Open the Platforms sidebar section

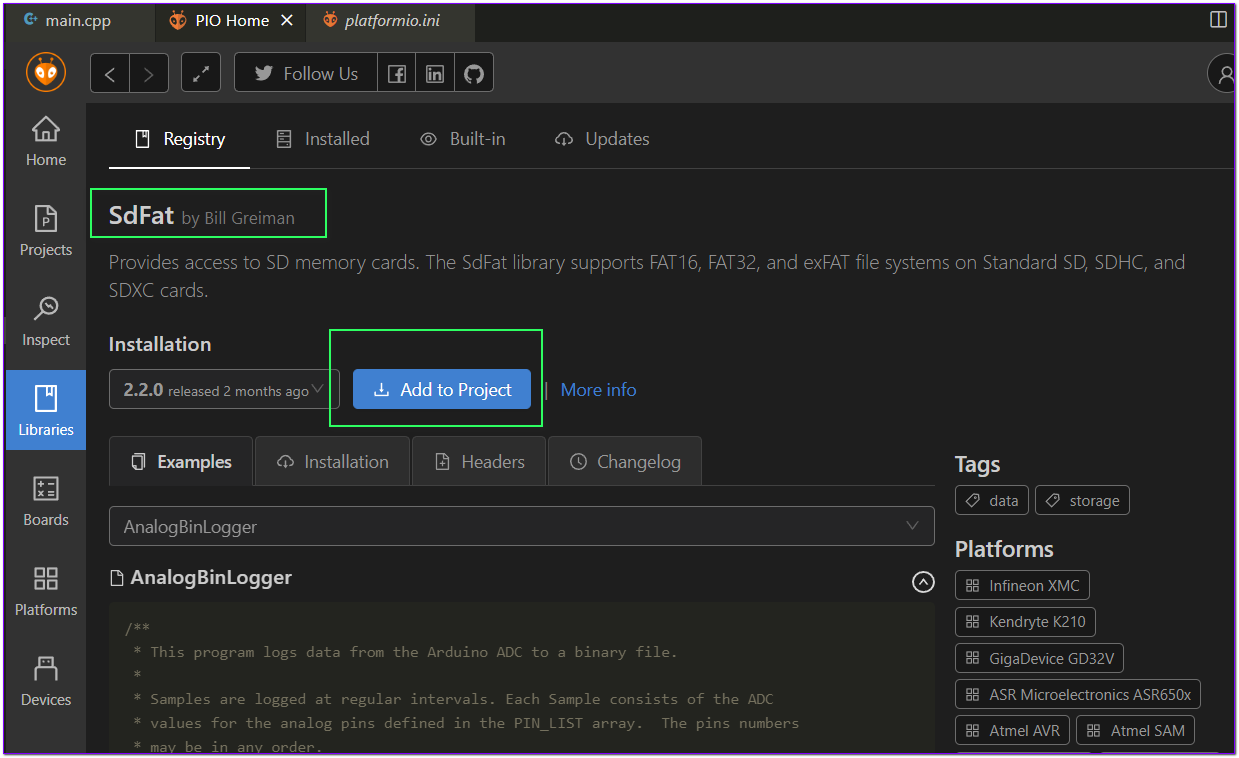click(46, 592)
